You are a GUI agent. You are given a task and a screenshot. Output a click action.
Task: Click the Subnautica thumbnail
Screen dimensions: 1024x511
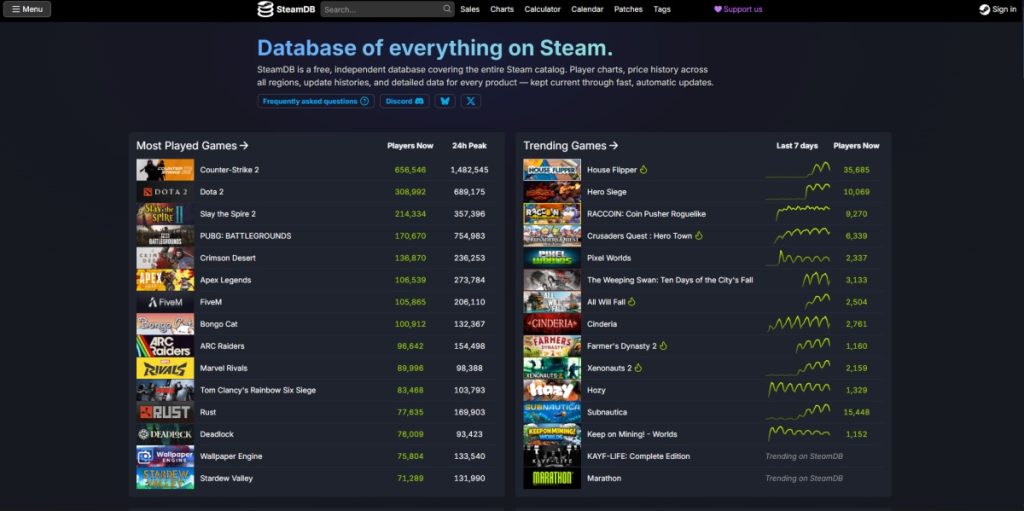pos(552,412)
